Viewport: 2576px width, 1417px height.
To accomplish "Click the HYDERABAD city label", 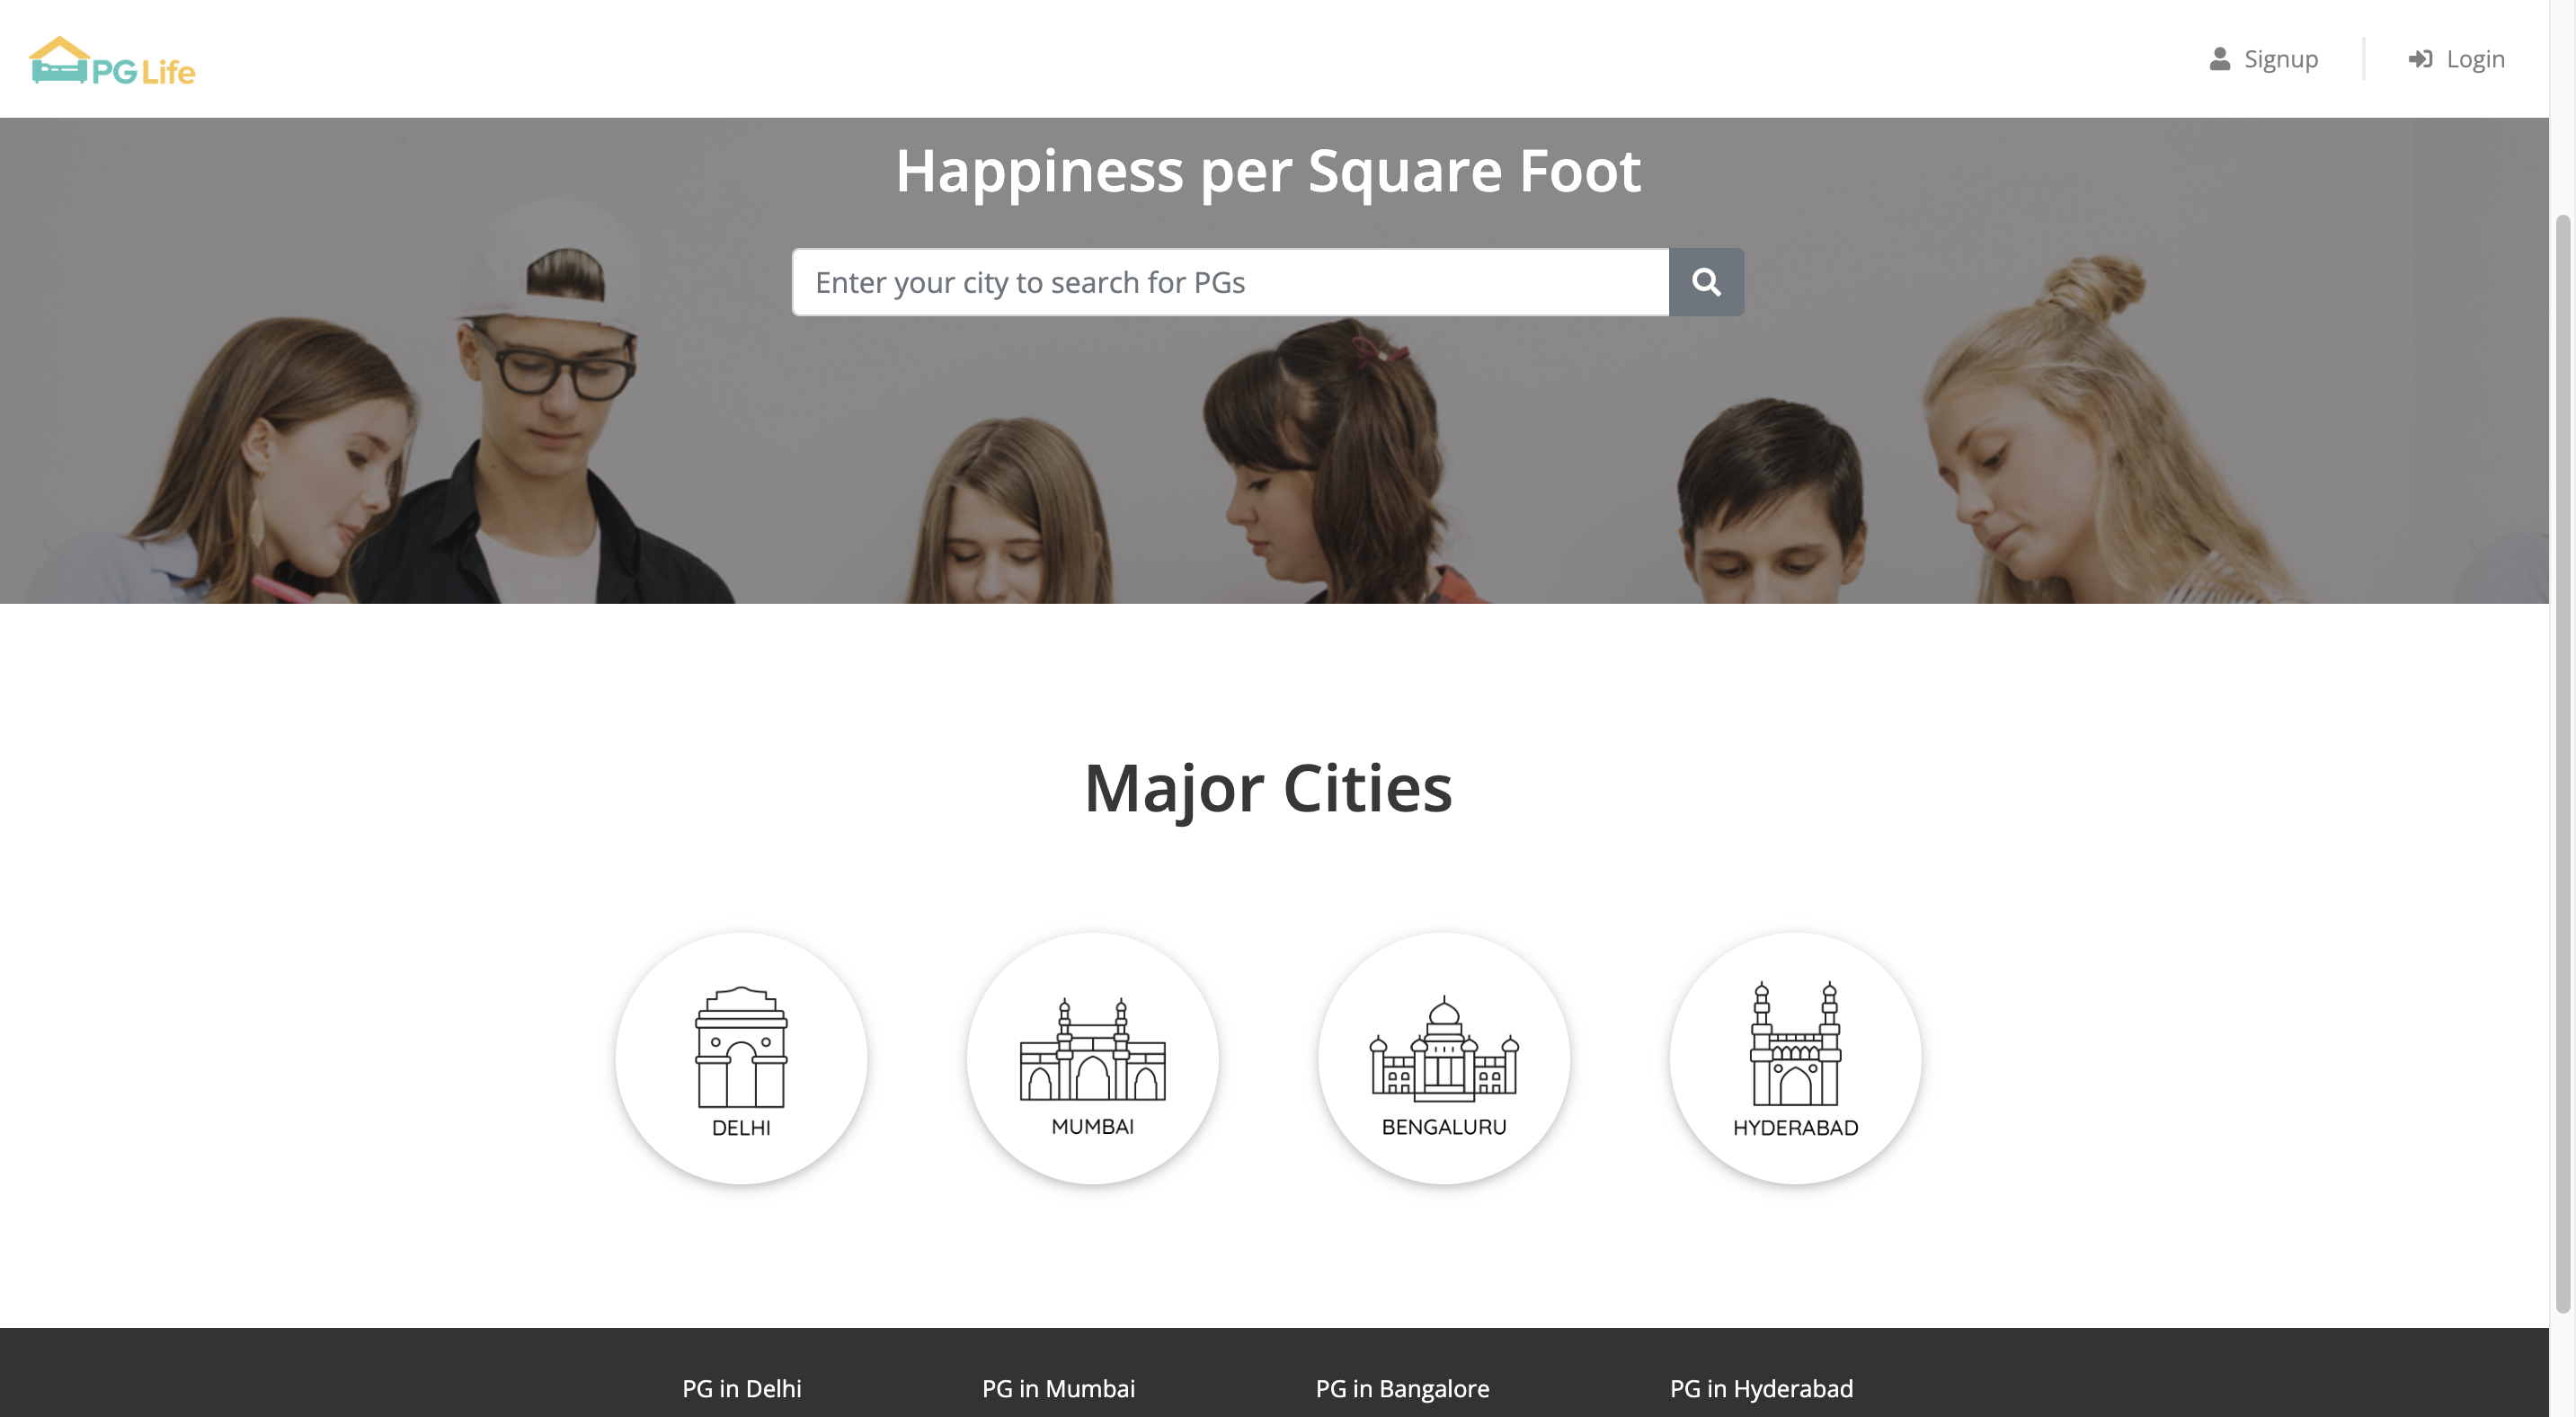I will point(1795,1128).
